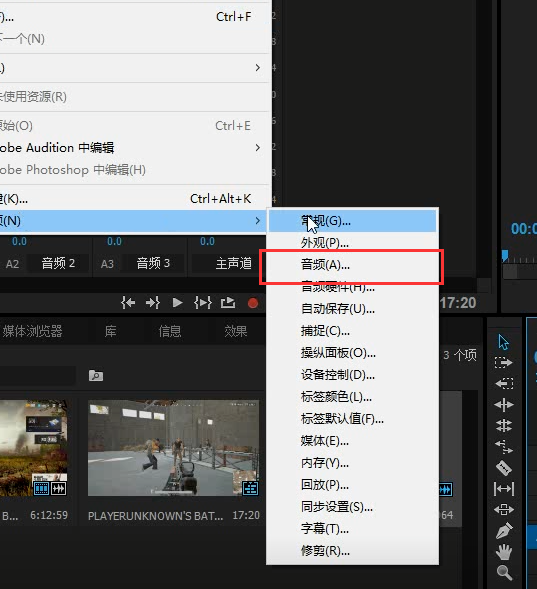Choose the Ctrl+F find menu item
This screenshot has width=537, height=589.
click(135, 17)
